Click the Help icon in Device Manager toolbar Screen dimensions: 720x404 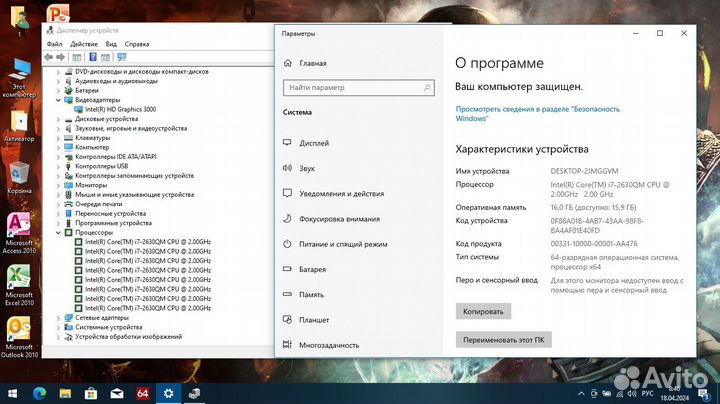point(93,57)
